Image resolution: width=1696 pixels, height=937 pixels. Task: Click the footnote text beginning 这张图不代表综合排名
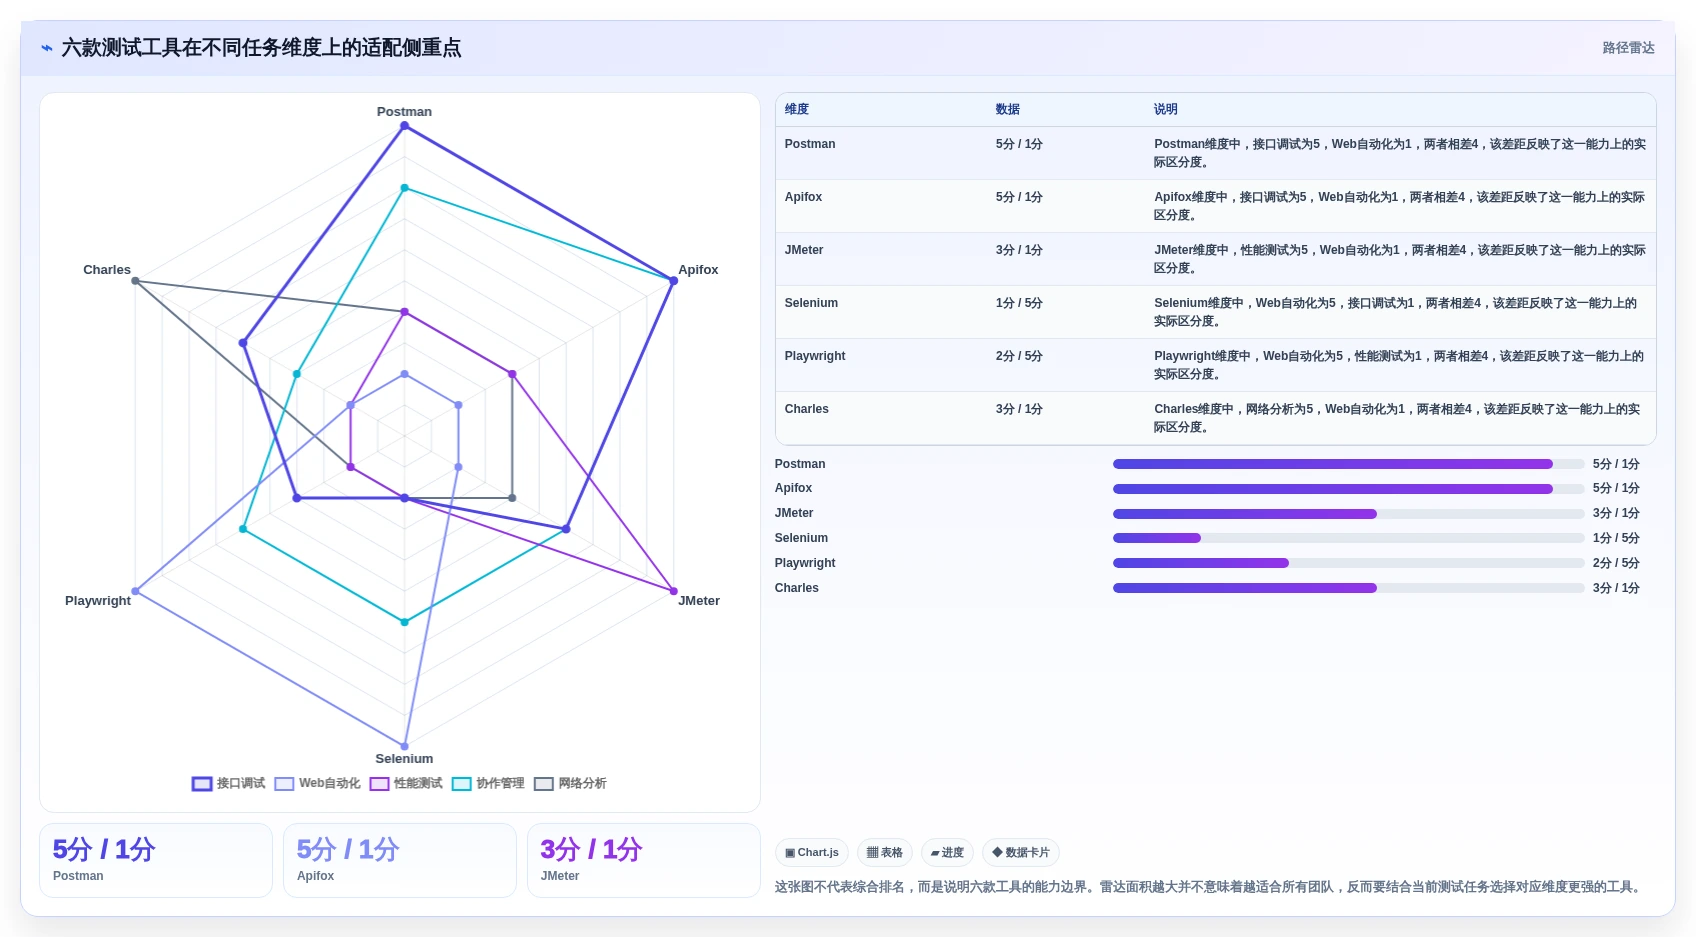point(1210,887)
